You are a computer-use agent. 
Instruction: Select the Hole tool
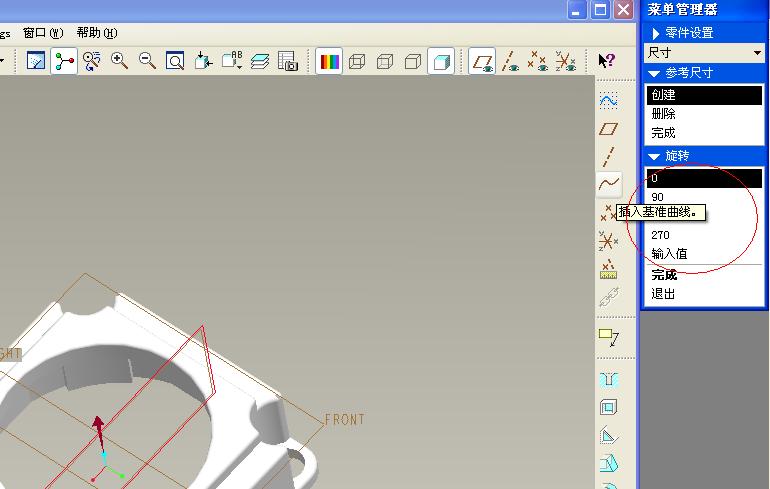608,379
